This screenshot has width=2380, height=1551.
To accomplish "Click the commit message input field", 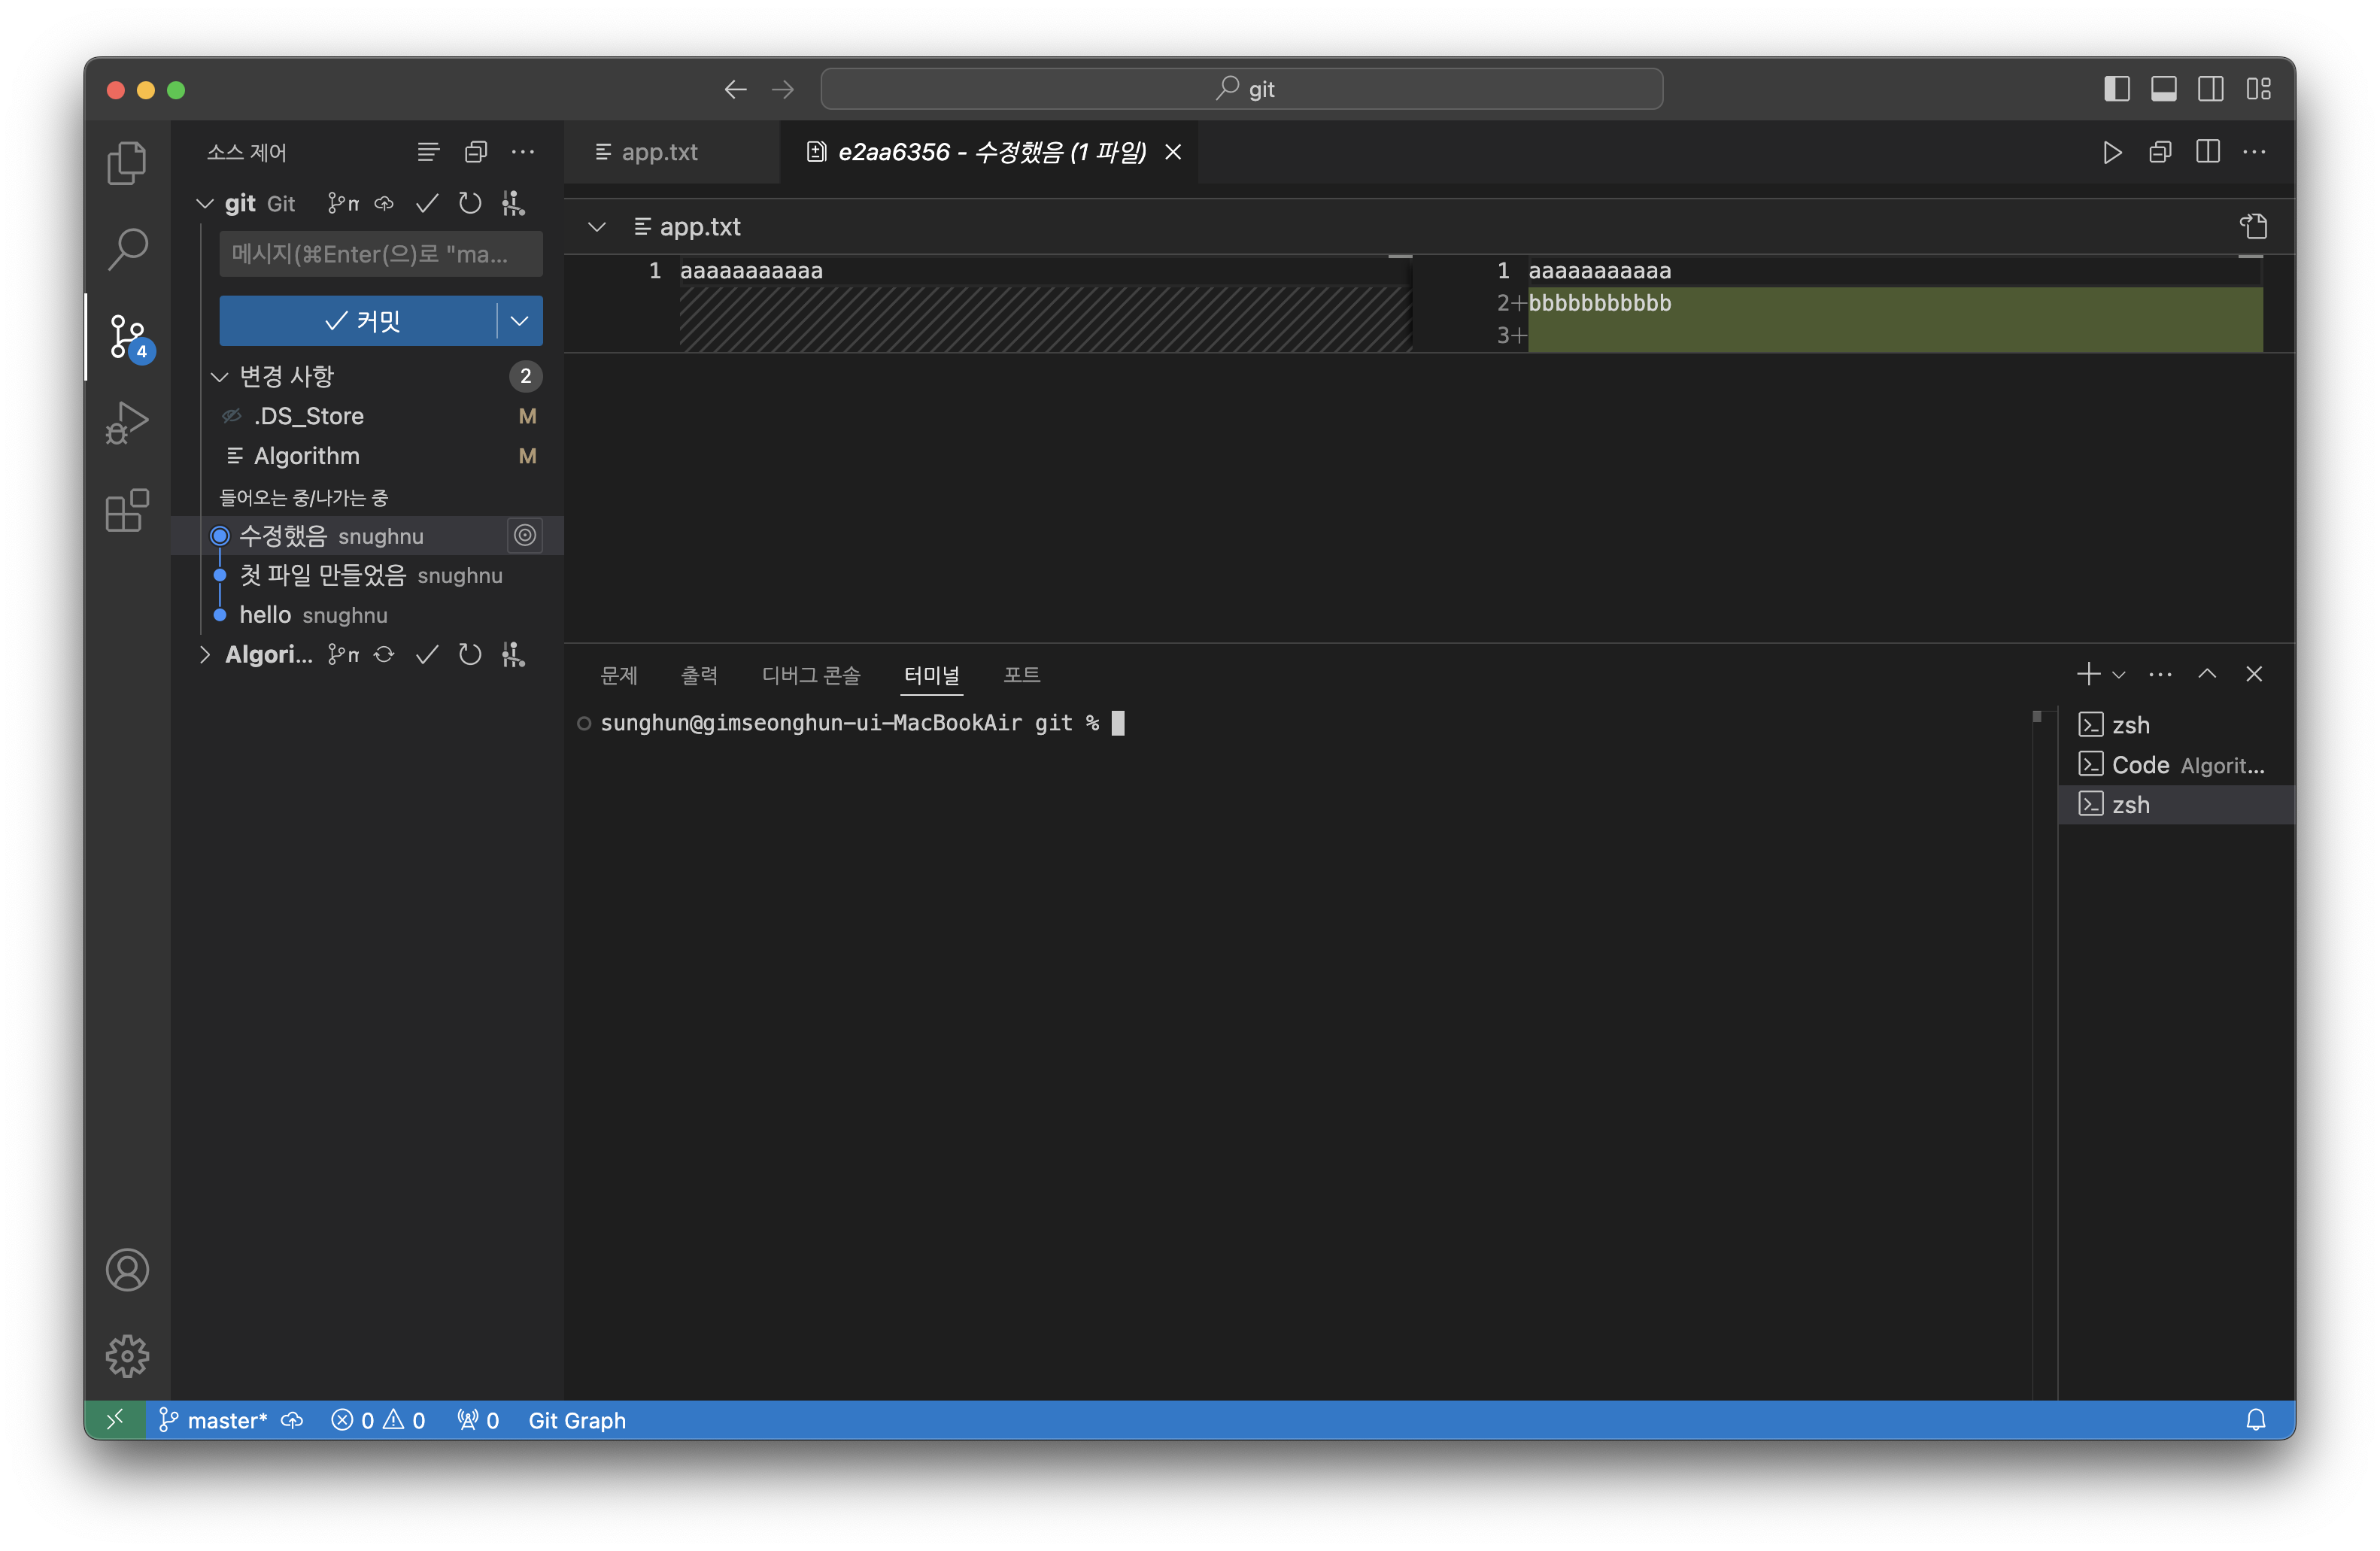I will [x=380, y=254].
